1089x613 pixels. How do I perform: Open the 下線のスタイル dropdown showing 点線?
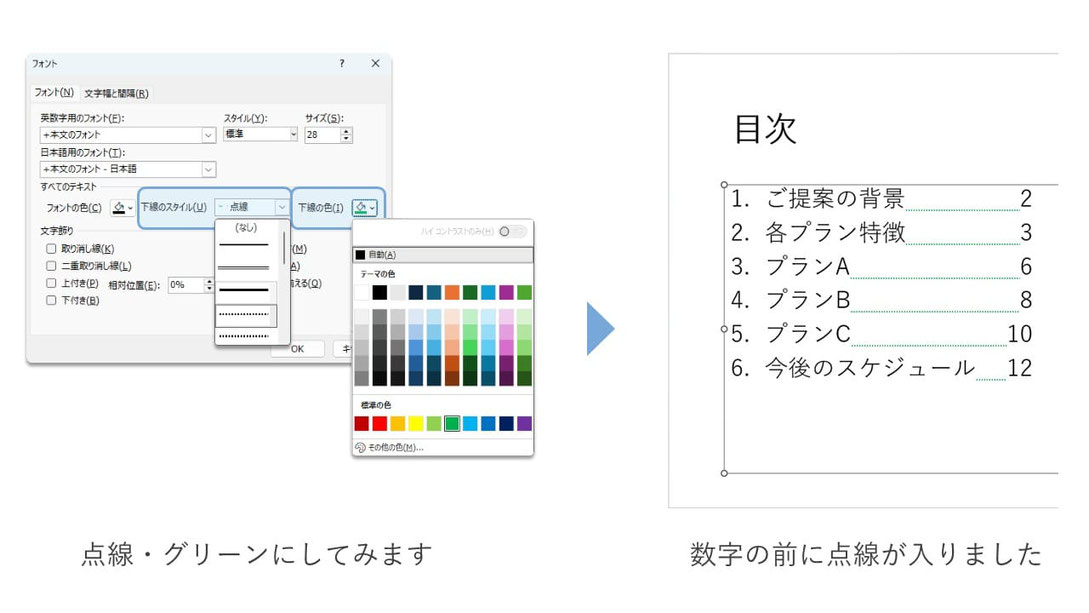click(251, 207)
